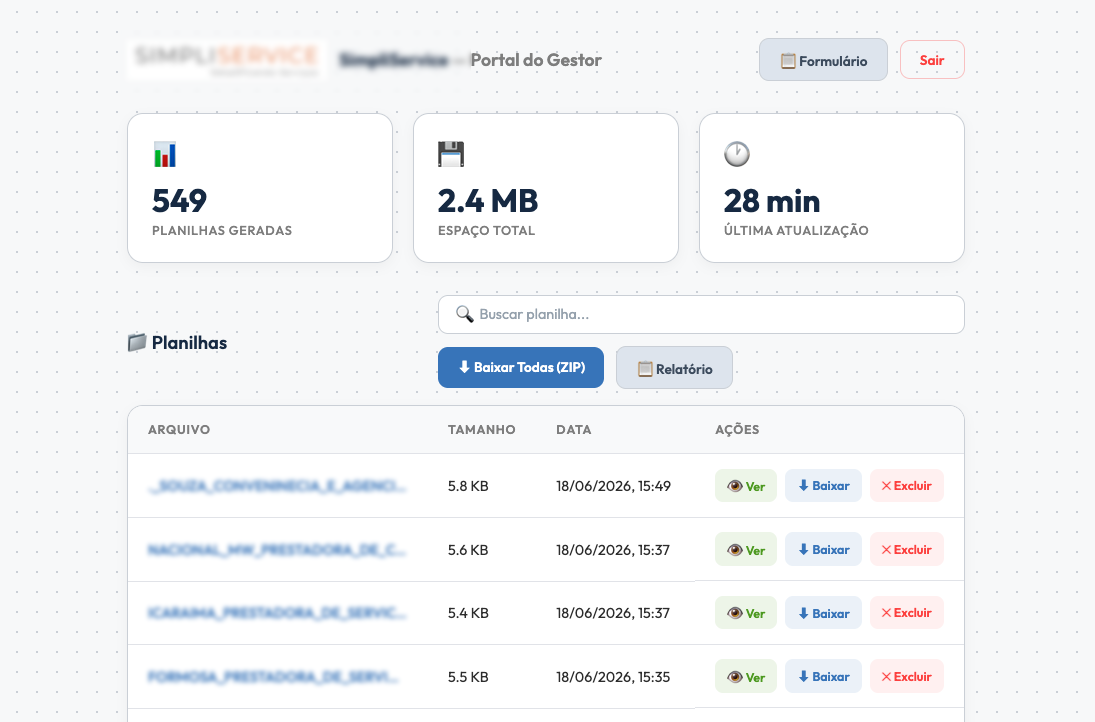Click the bar chart icon above 549
This screenshot has height=722, width=1095.
pyautogui.click(x=166, y=154)
